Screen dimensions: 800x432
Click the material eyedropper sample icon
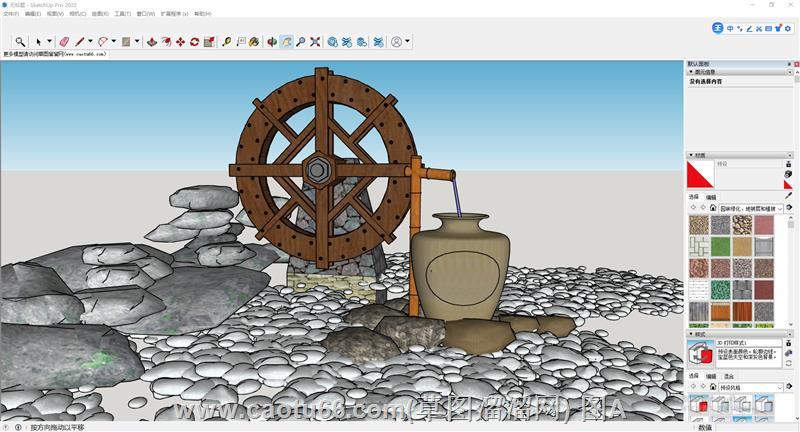pyautogui.click(x=789, y=195)
